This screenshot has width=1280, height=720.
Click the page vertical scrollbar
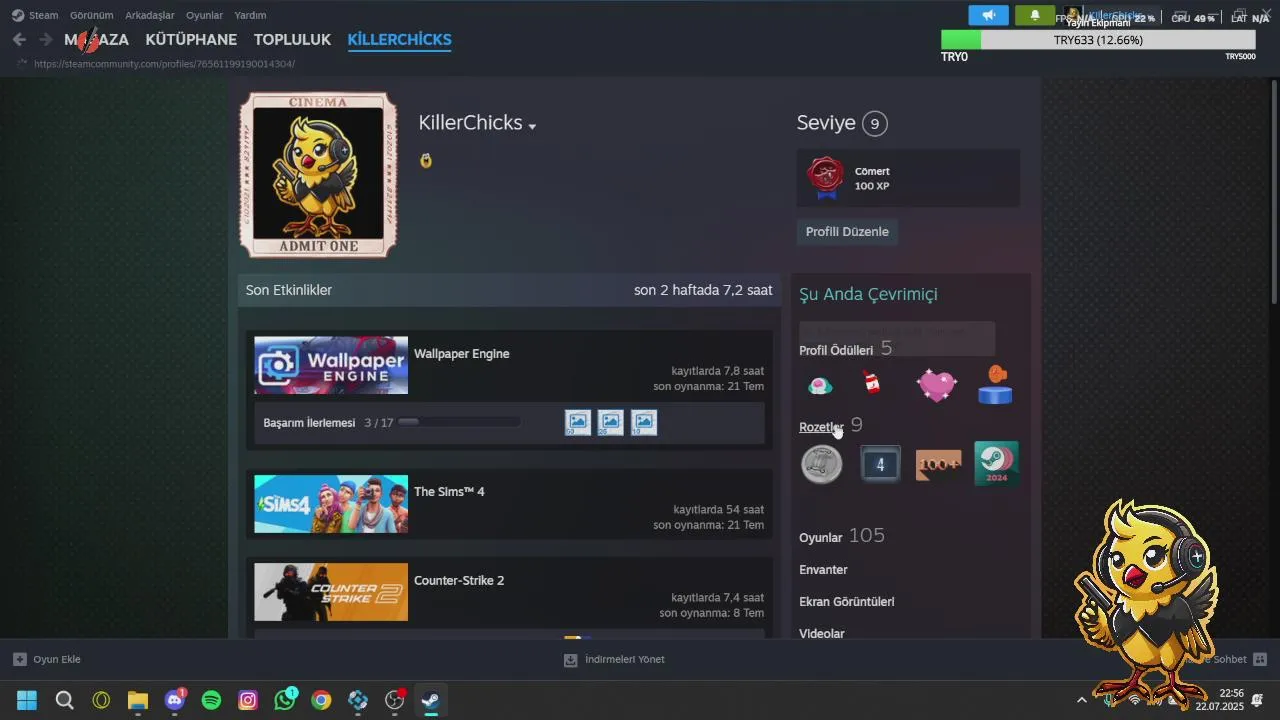[1274, 190]
